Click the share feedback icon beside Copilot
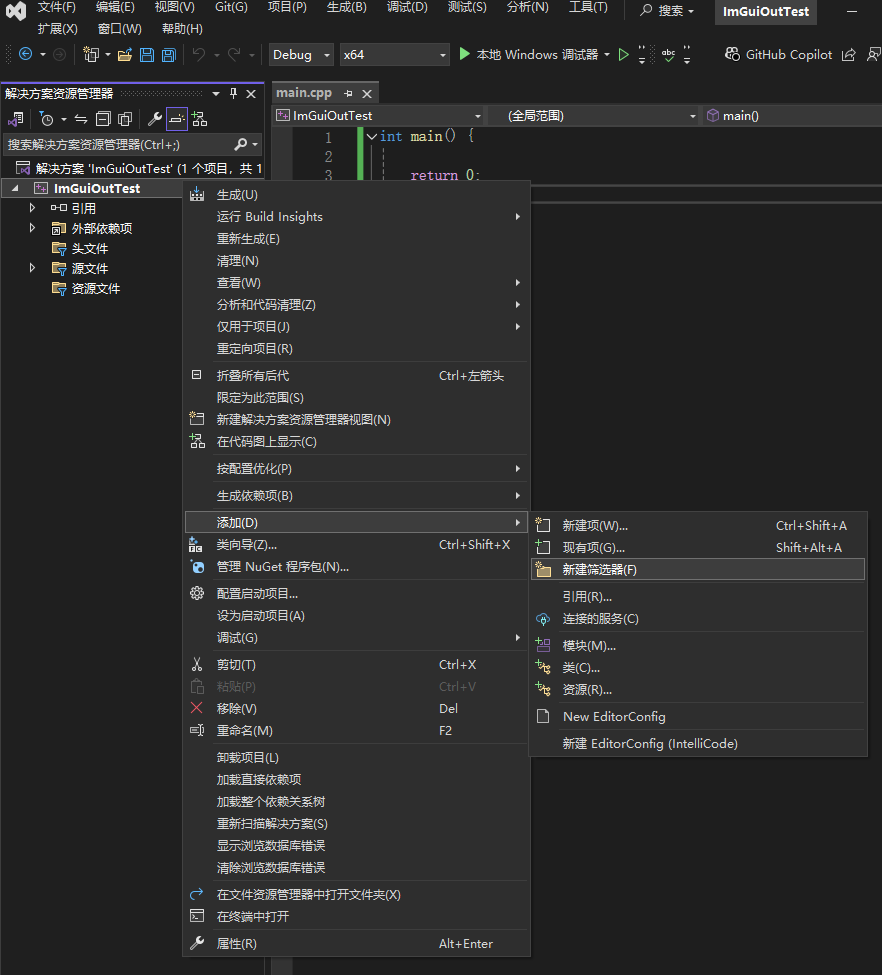 click(x=848, y=55)
